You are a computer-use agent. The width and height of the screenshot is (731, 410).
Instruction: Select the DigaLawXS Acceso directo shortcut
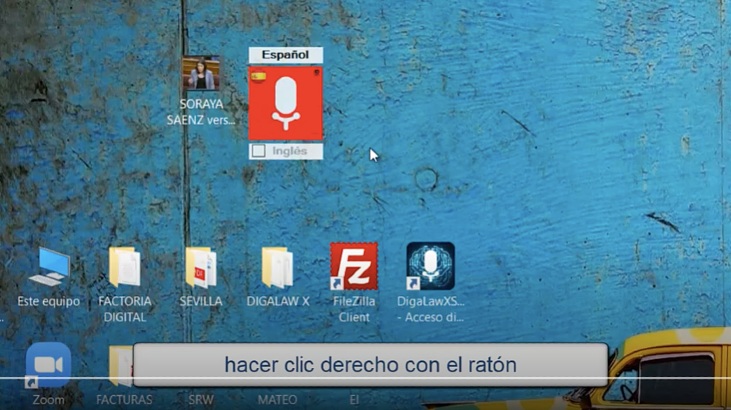(430, 266)
